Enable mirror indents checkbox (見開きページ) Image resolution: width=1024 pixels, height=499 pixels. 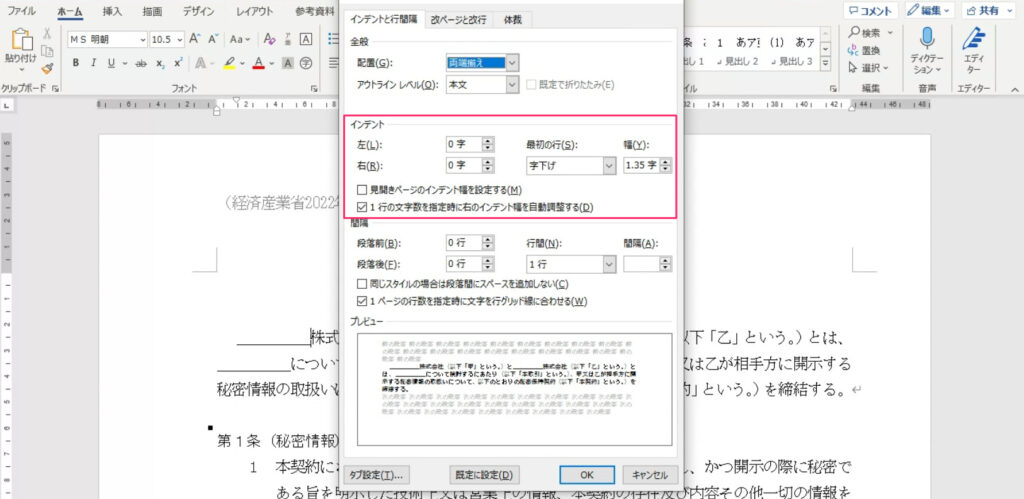(x=362, y=190)
